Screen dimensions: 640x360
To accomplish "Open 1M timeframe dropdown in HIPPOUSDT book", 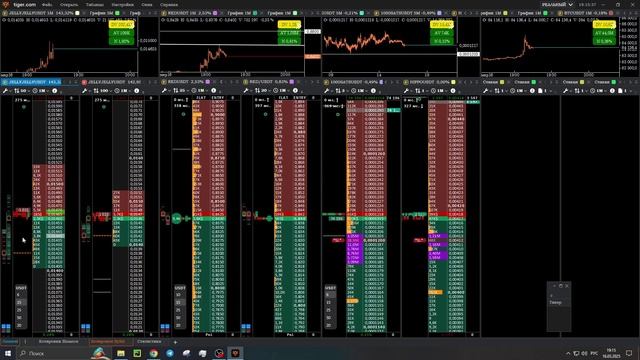I will [x=440, y=91].
